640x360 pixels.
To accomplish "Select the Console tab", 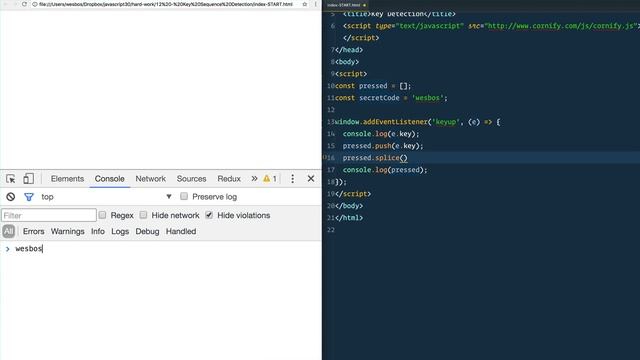I will pyautogui.click(x=109, y=179).
